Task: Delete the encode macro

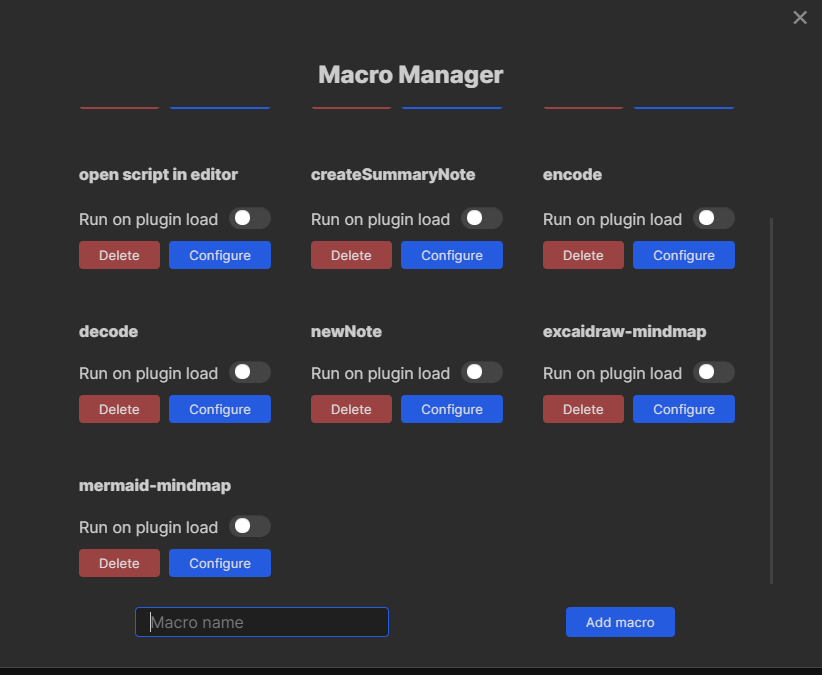Action: (583, 255)
